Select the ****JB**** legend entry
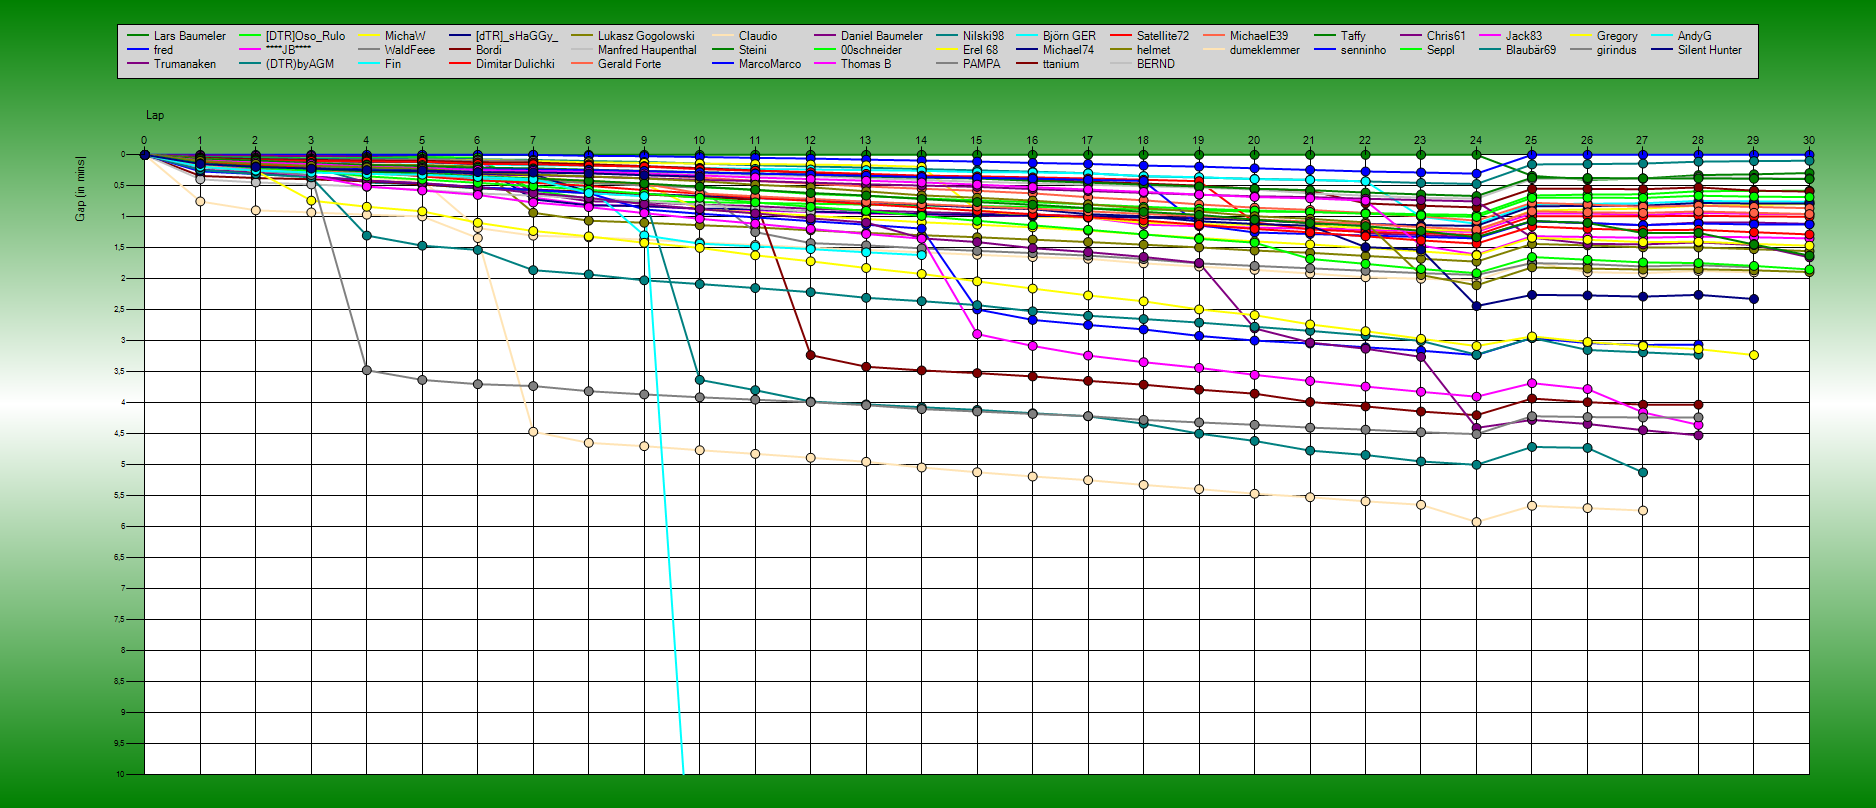 tap(288, 50)
